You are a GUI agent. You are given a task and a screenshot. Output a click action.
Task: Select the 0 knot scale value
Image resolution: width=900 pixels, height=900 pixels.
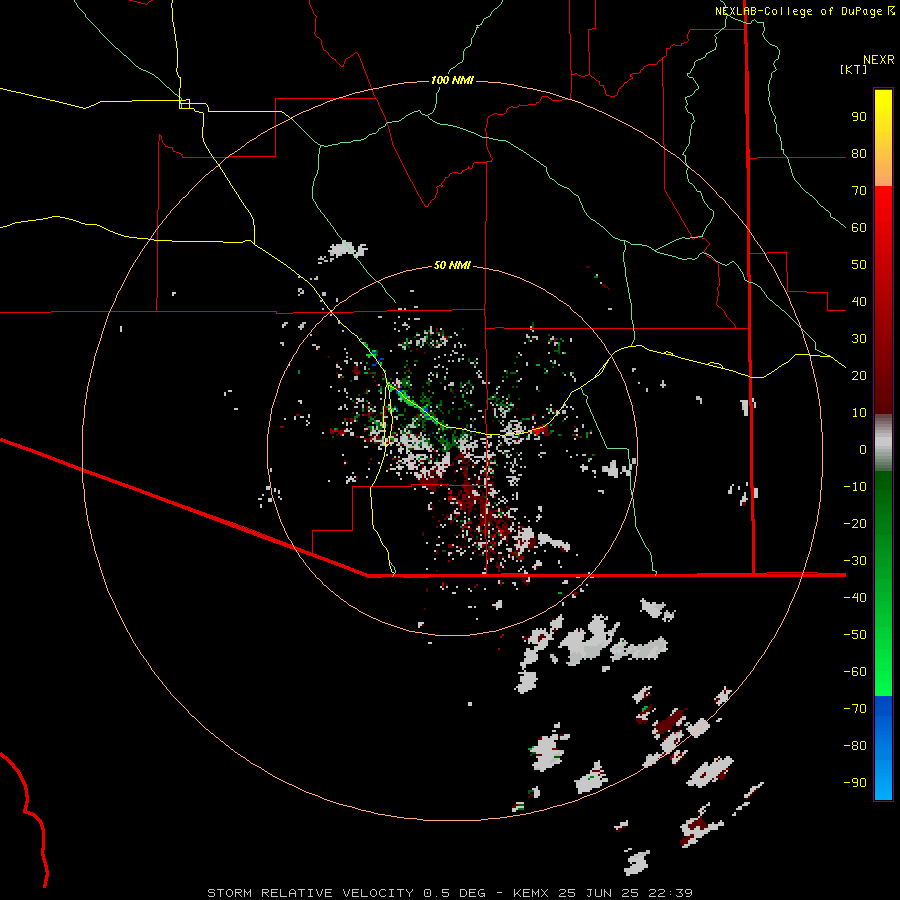pos(863,450)
